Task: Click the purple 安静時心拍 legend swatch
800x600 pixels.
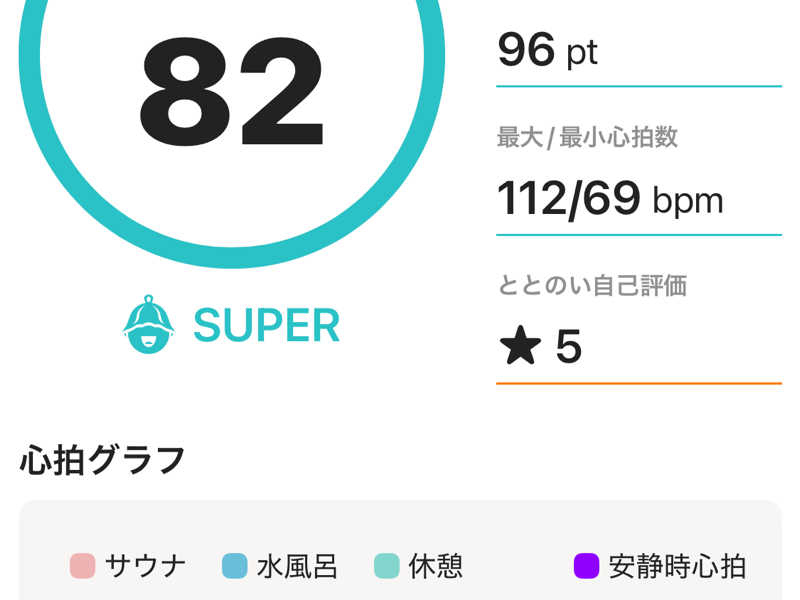Action: 586,566
